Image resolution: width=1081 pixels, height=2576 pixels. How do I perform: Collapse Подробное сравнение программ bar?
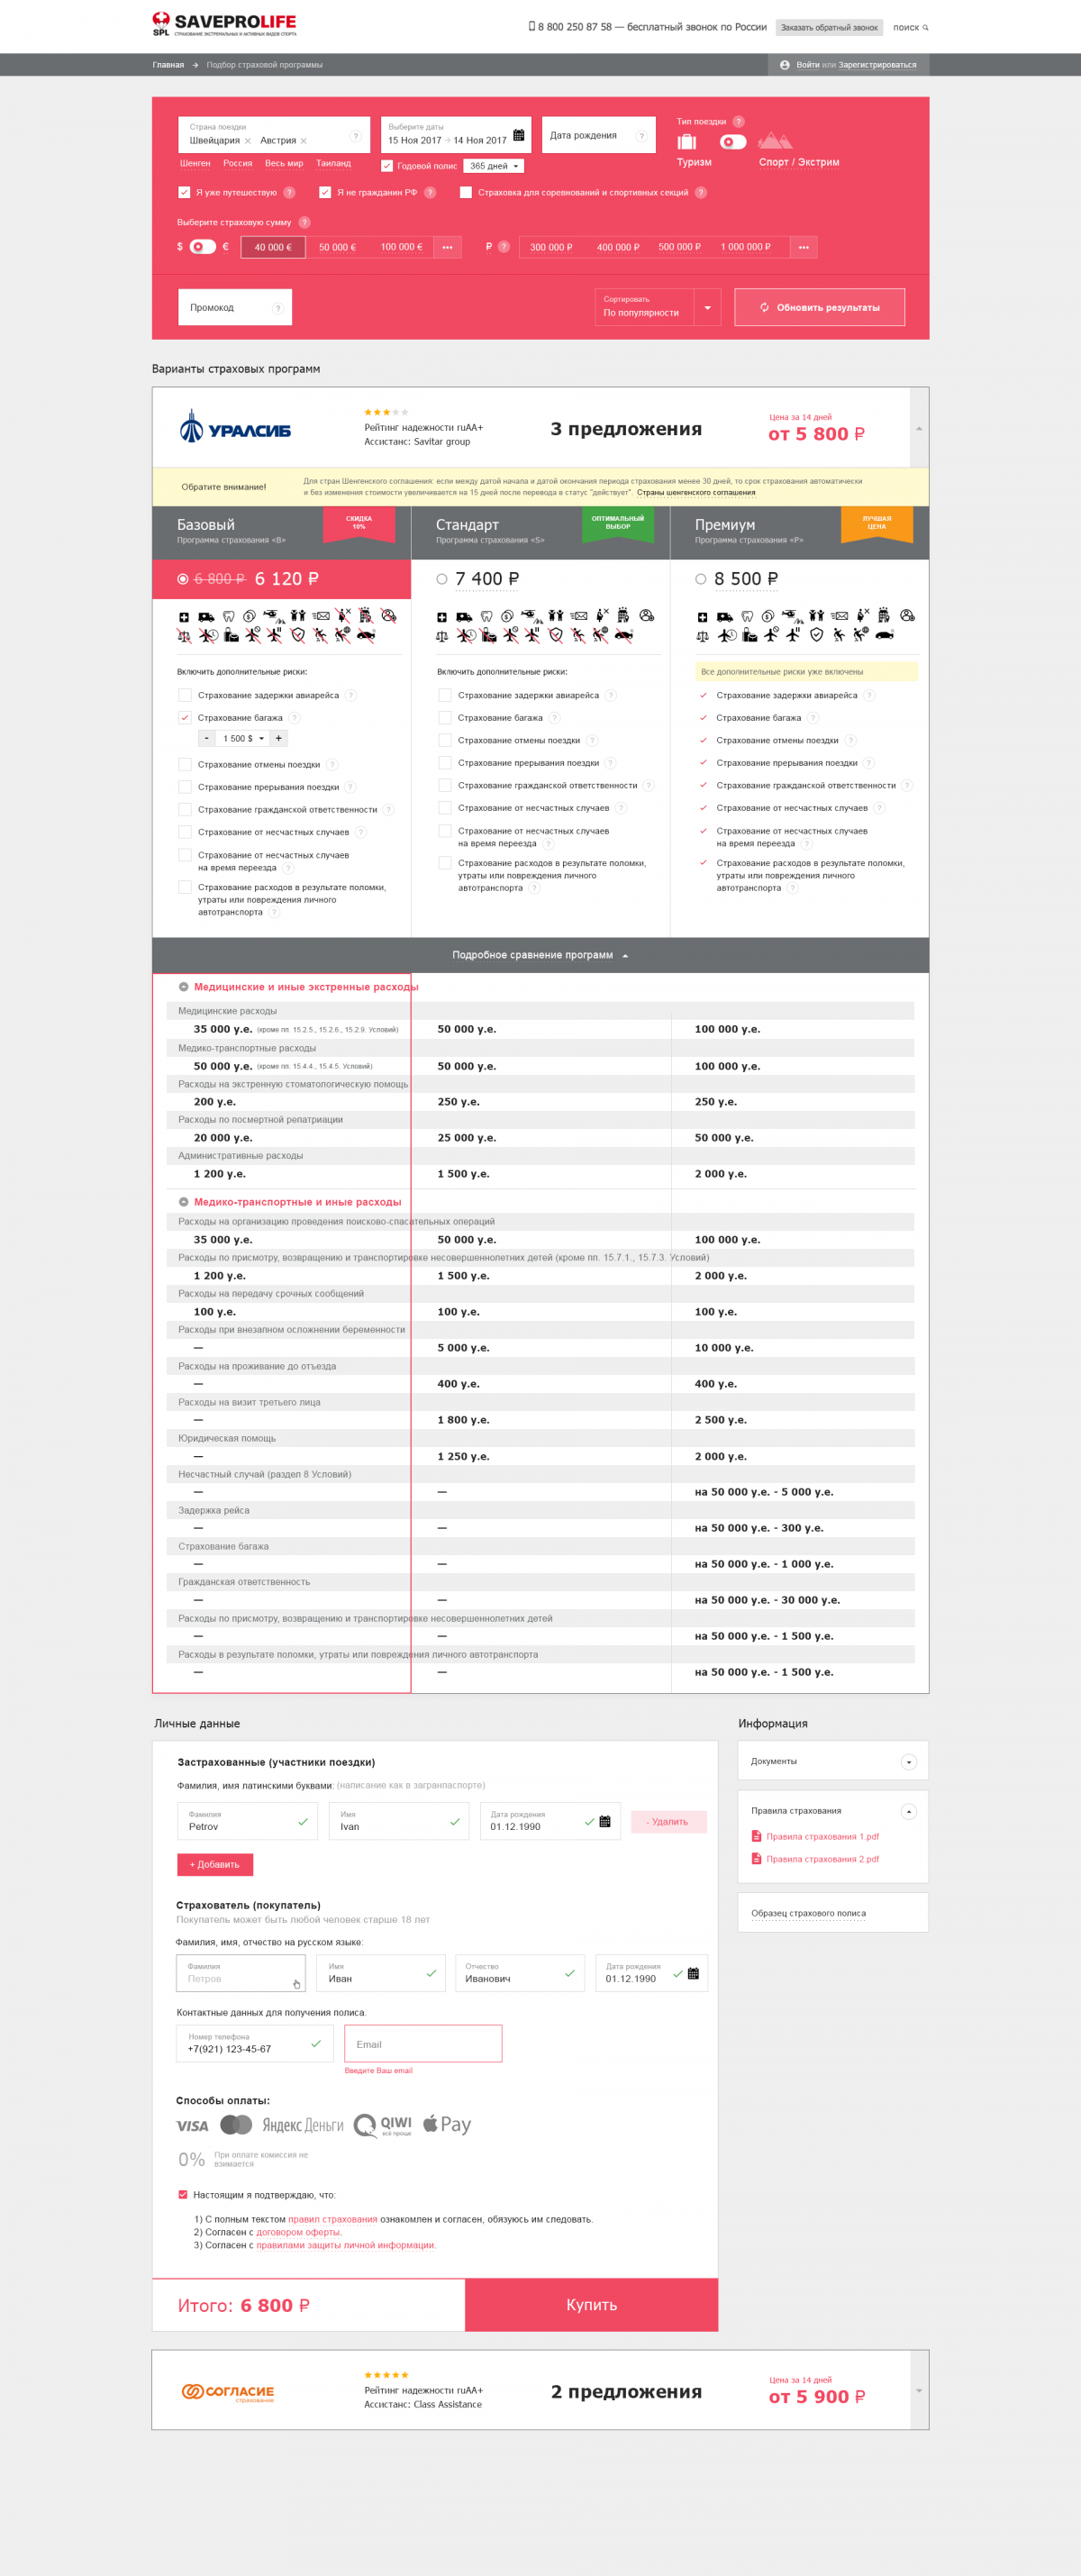540,955
